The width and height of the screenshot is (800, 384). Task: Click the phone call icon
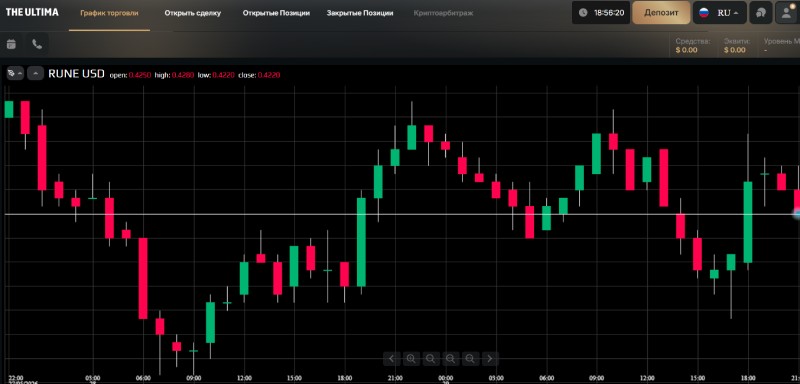[x=37, y=44]
